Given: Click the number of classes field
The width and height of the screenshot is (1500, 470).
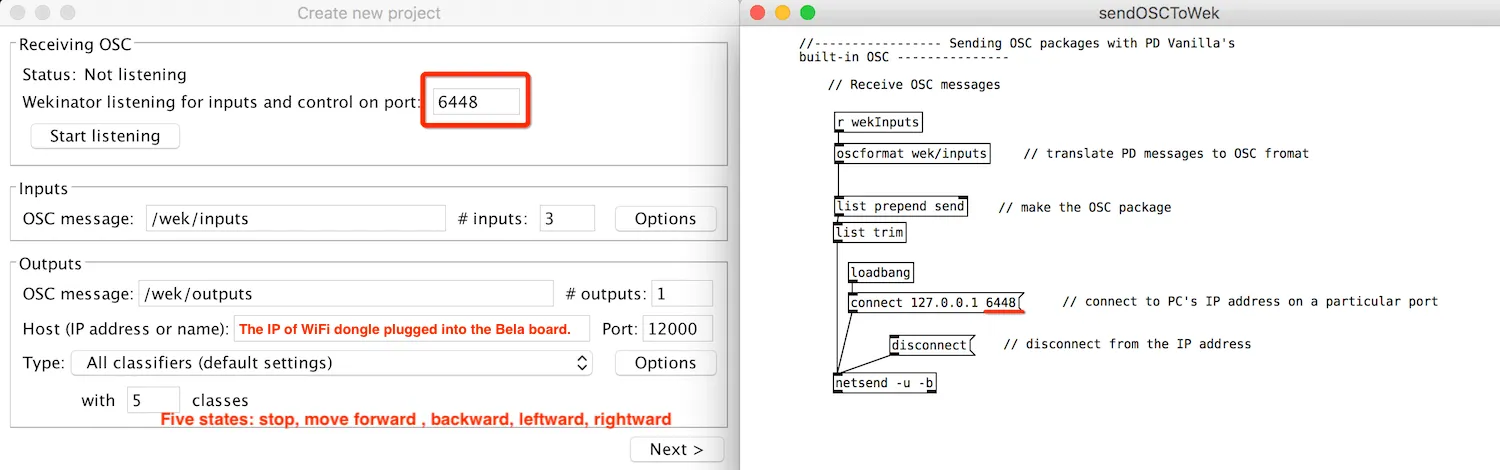Looking at the screenshot, I should tap(153, 400).
